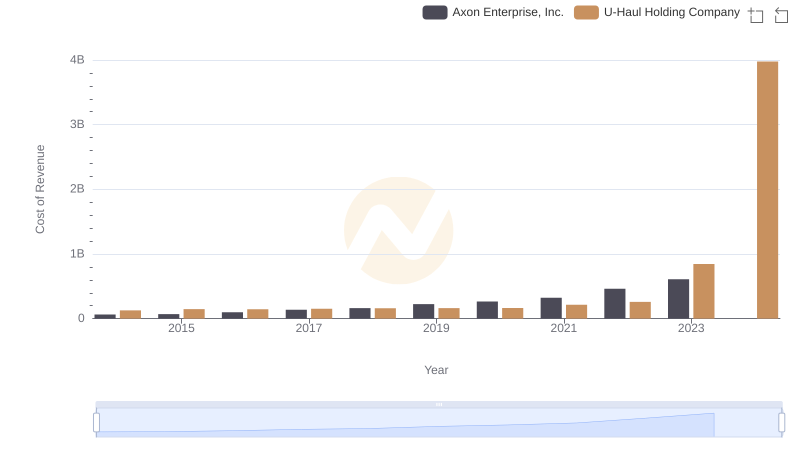Viewport: 800px width, 461px height.
Task: Click the zoom reset icon
Action: point(781,15)
